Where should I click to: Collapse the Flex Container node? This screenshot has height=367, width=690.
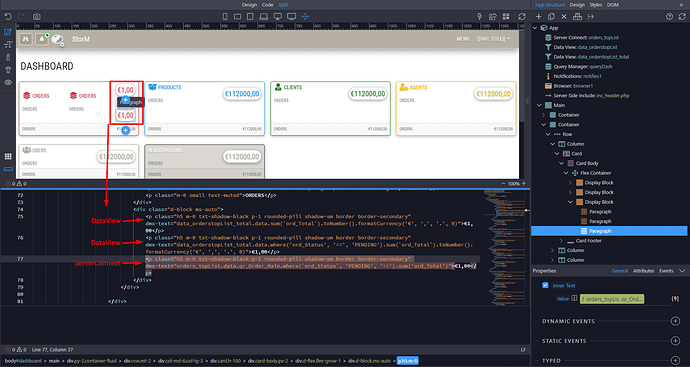click(566, 173)
